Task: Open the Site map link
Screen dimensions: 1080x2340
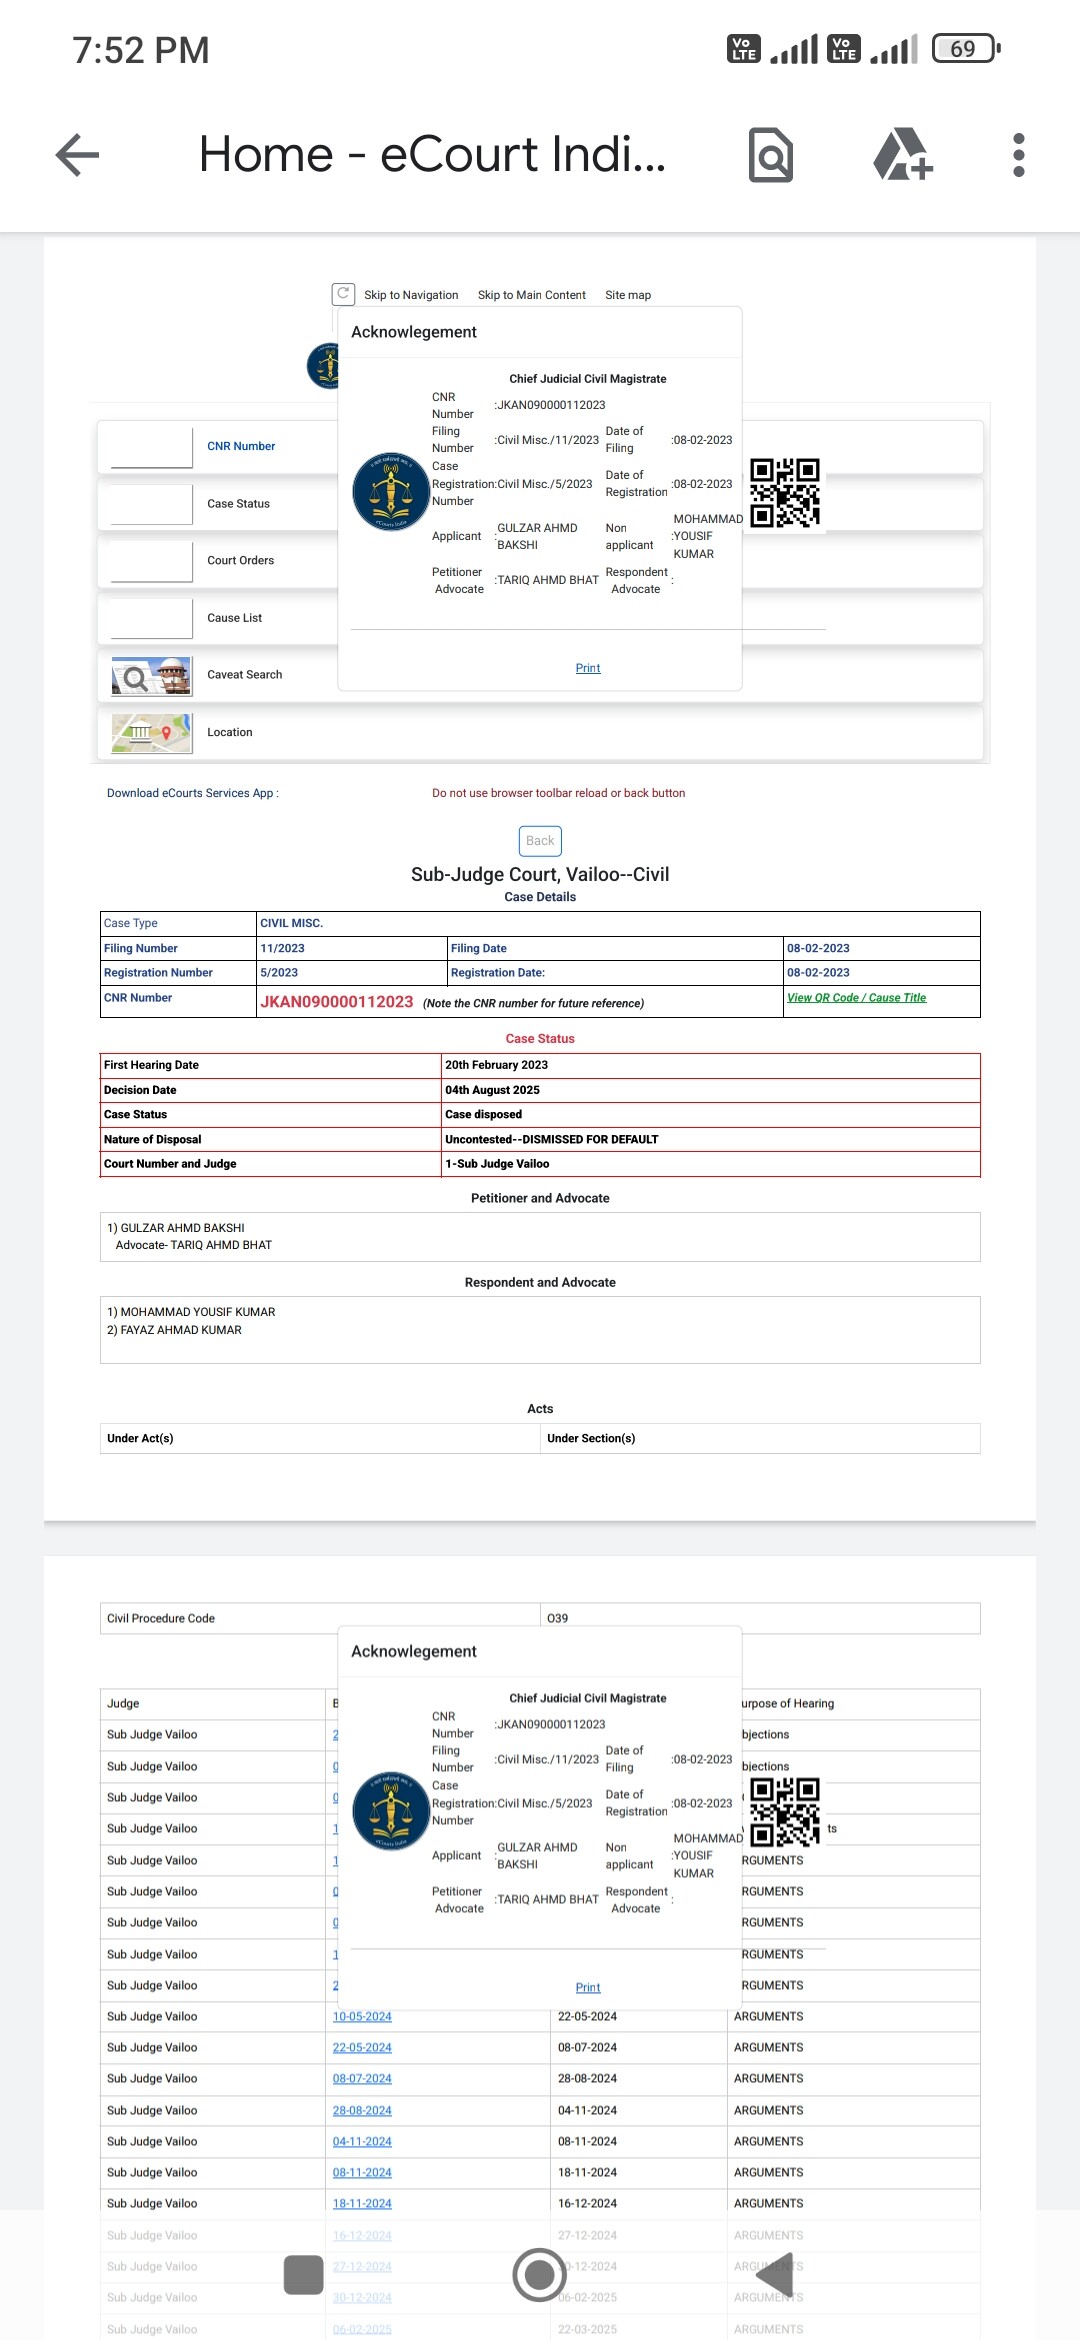Action: point(627,295)
